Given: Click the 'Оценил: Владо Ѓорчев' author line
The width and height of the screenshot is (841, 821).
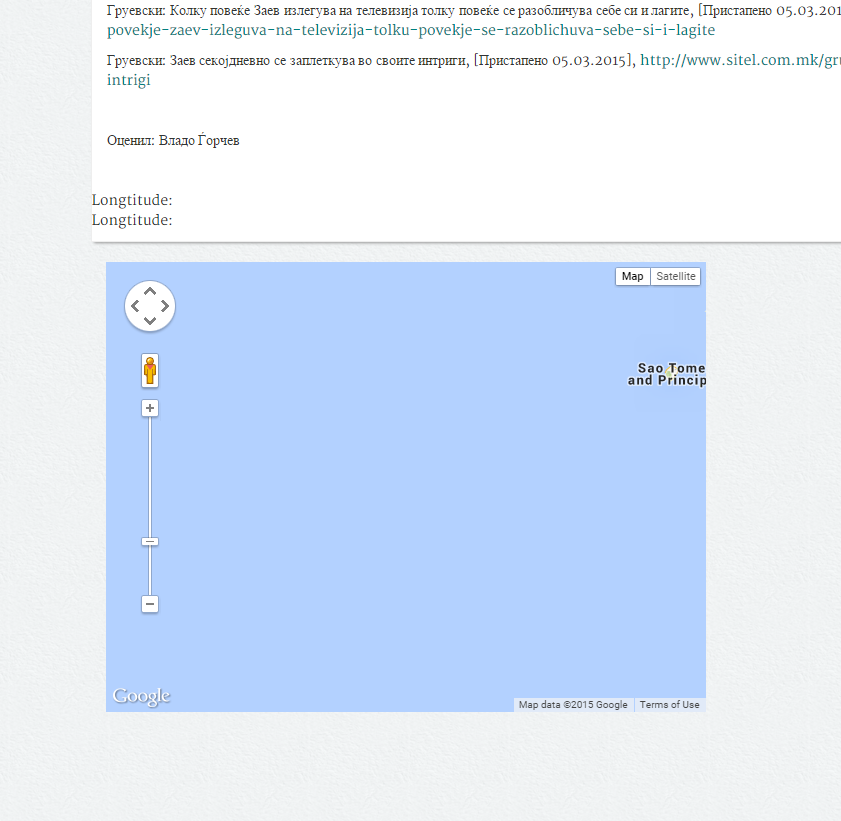Looking at the screenshot, I should (173, 141).
